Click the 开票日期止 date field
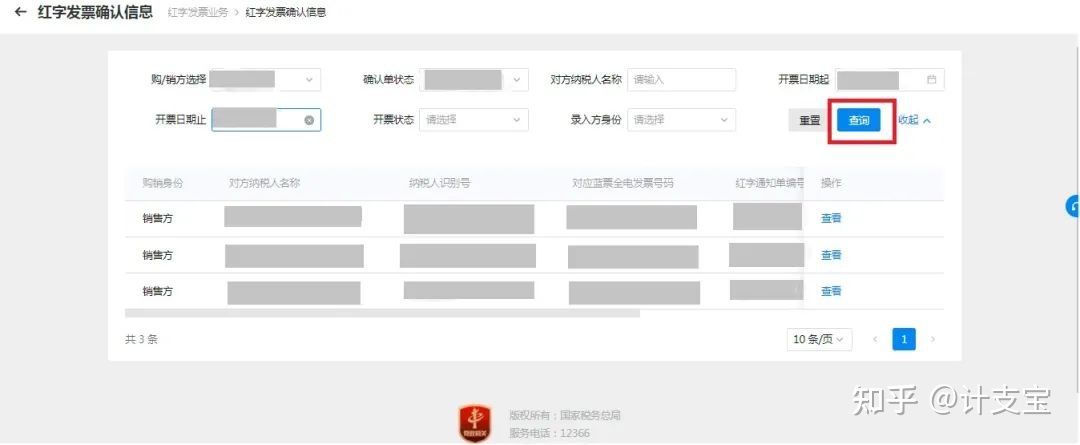The height and width of the screenshot is (445, 1080). pyautogui.click(x=266, y=120)
